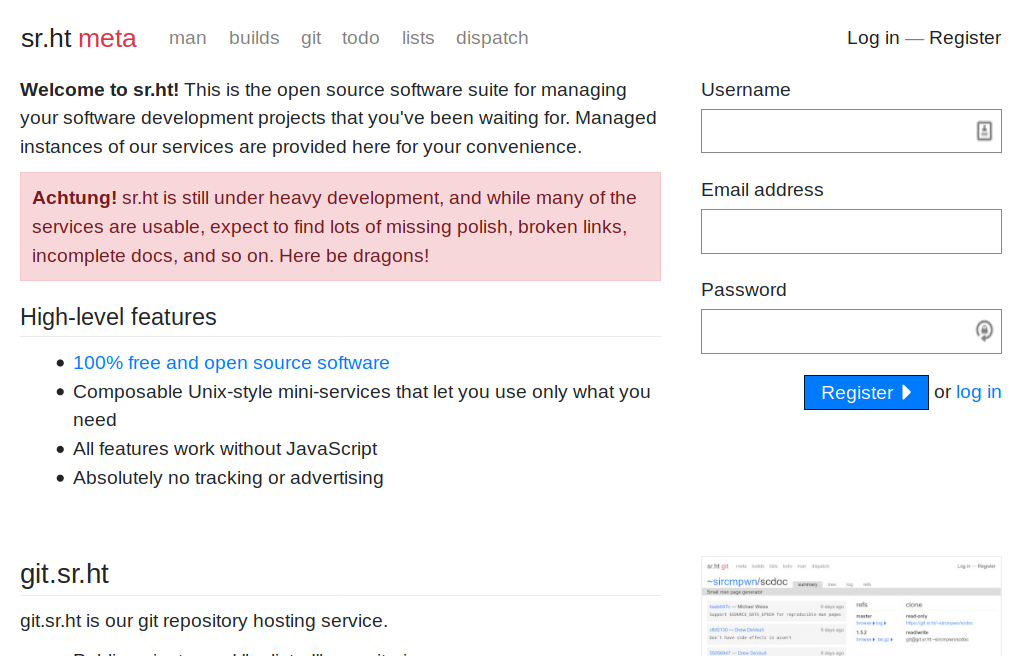Click the contact autofill icon in Username field

[x=984, y=131]
